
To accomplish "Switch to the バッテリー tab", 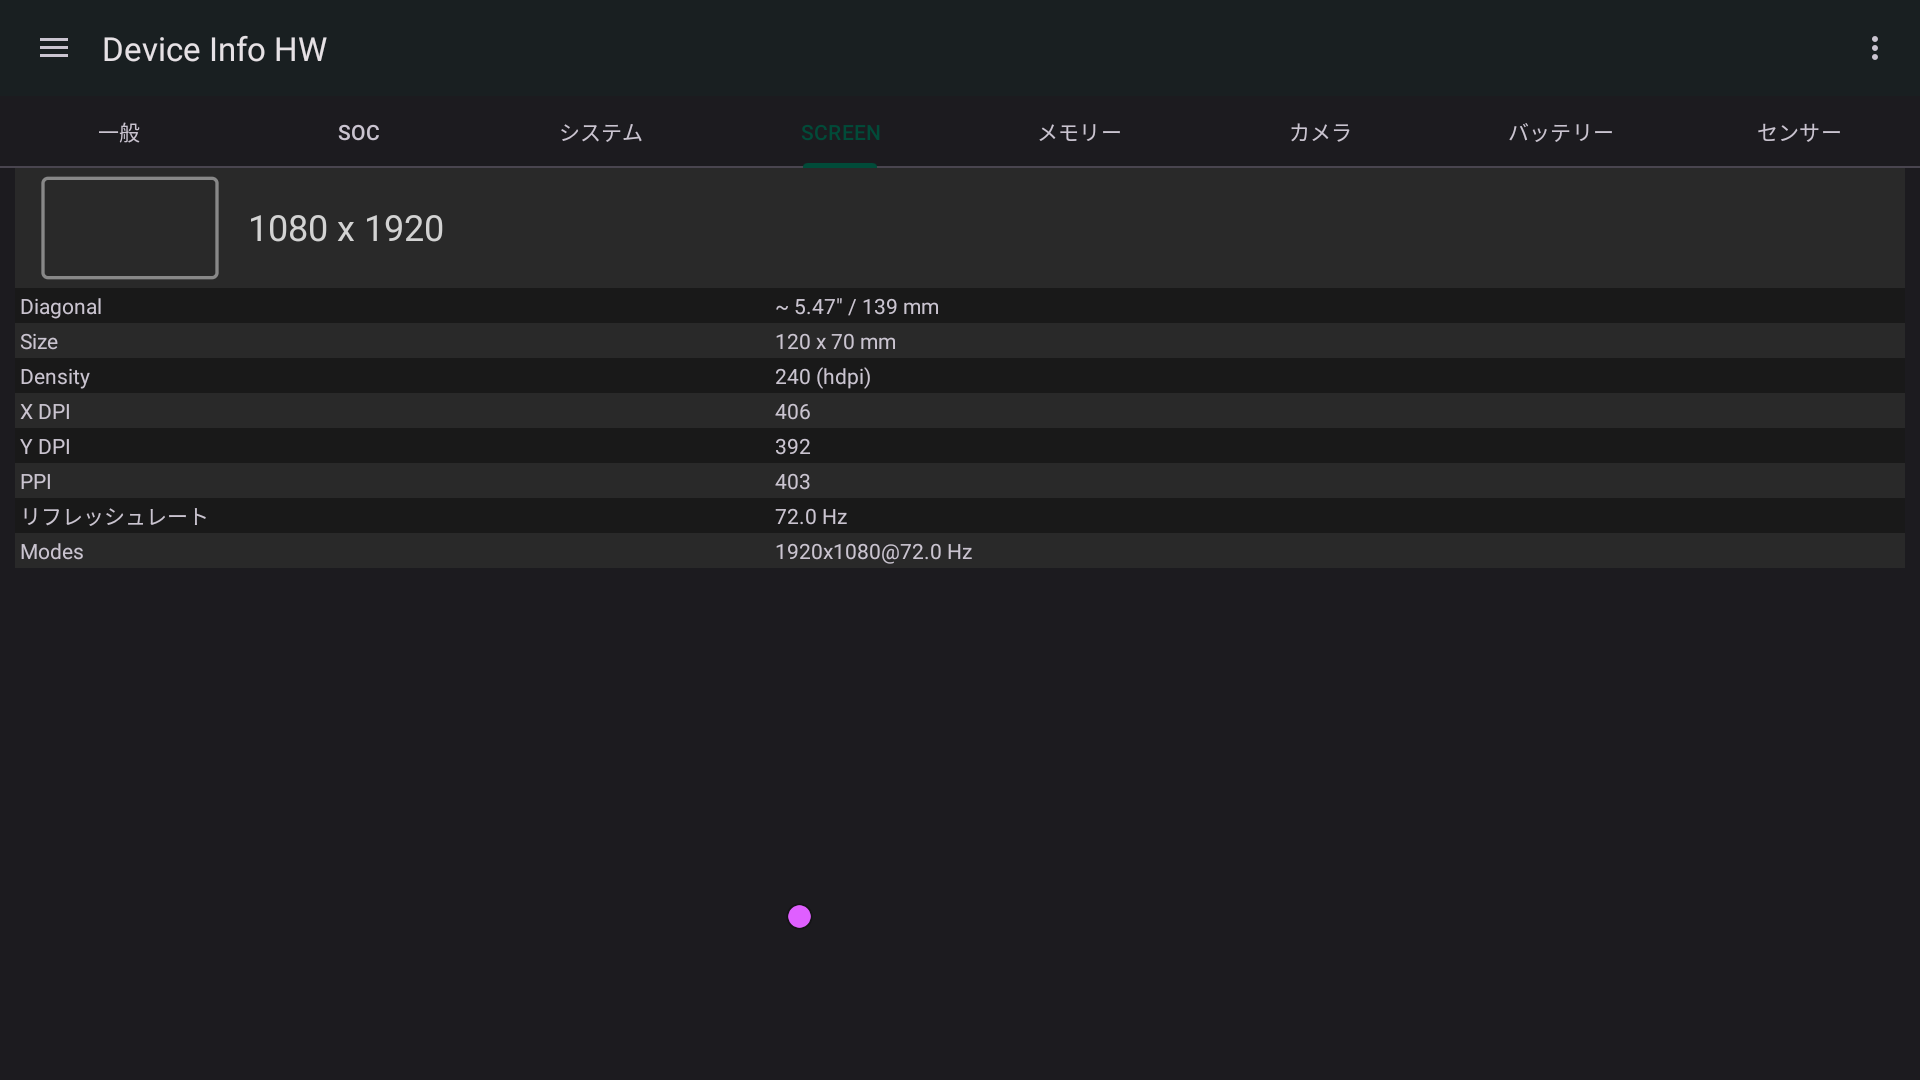I will coord(1560,132).
